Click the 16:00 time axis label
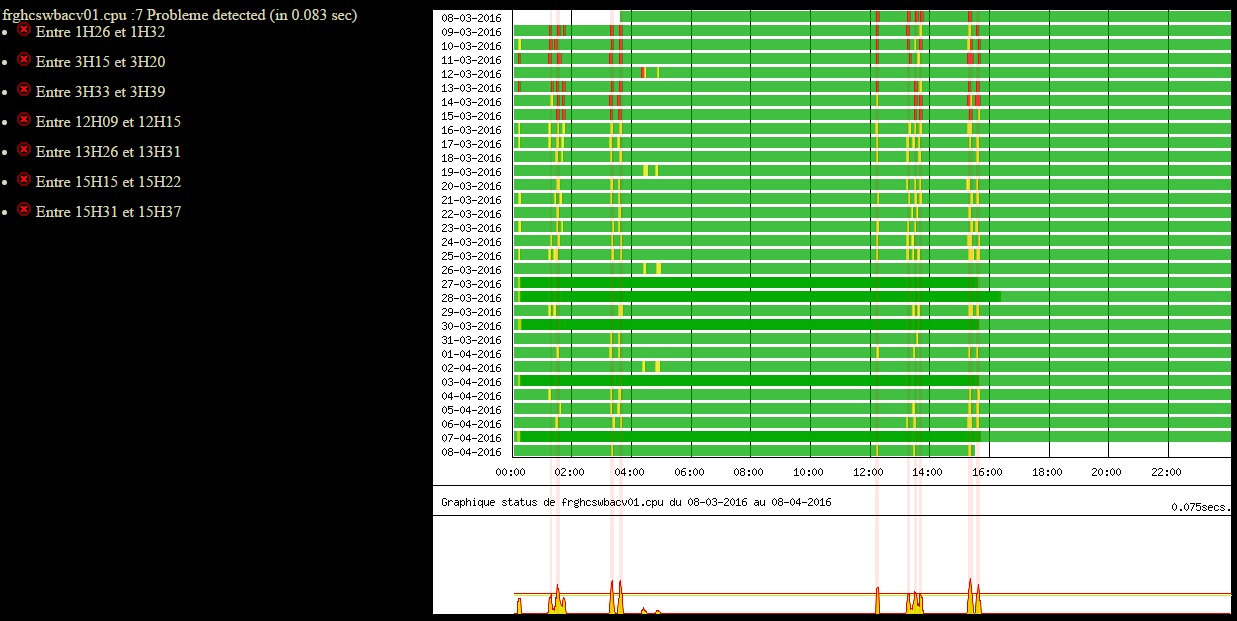1237x621 pixels. click(x=987, y=472)
